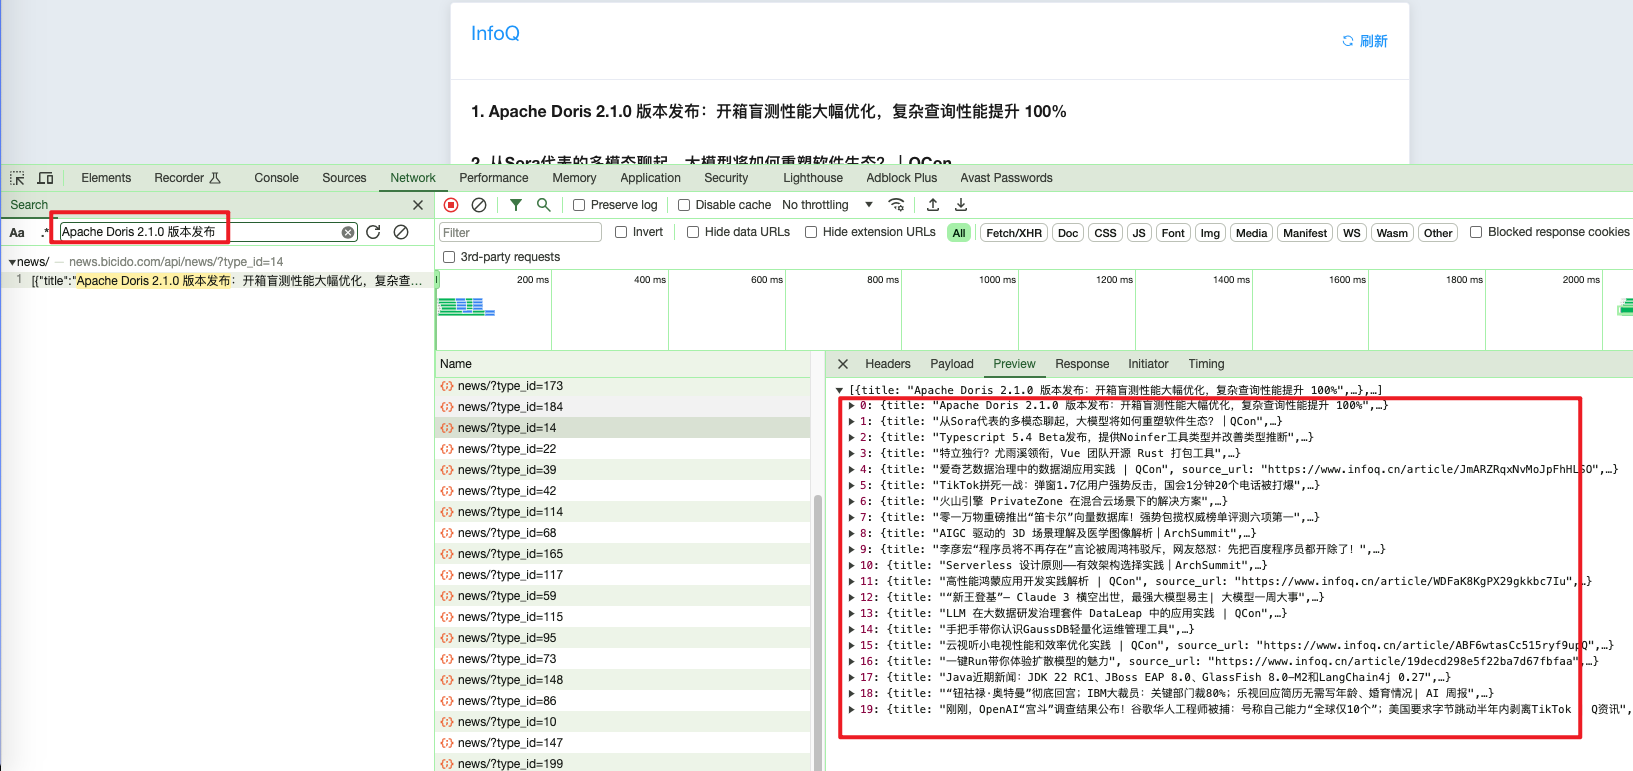Open the Timing tab
Viewport: 1633px width, 771px height.
(1206, 364)
